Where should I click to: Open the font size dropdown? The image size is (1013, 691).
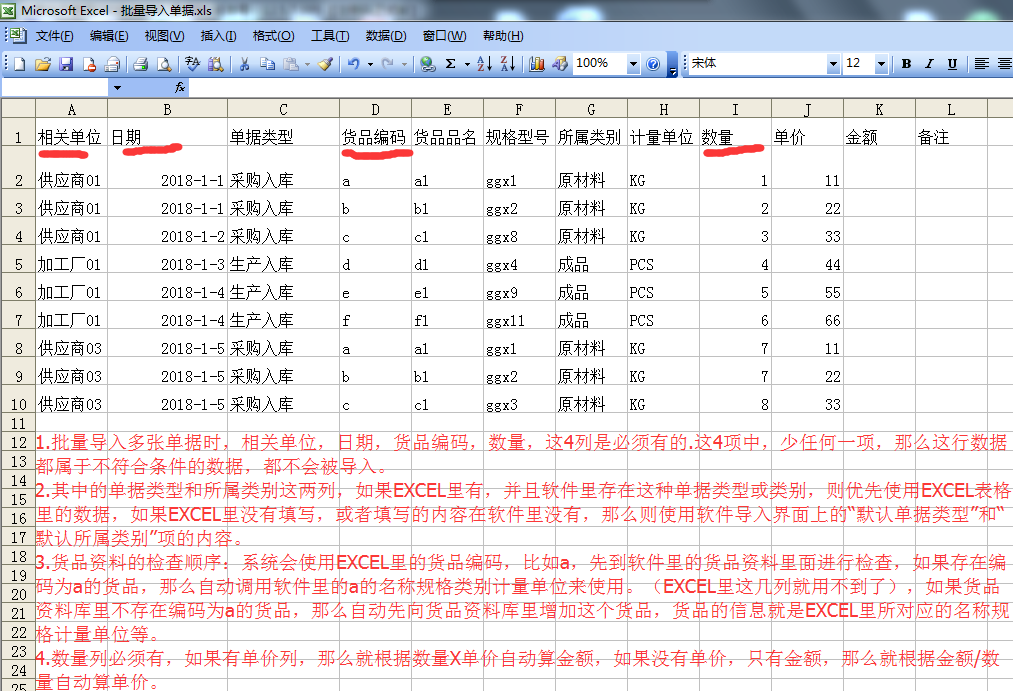pos(881,64)
